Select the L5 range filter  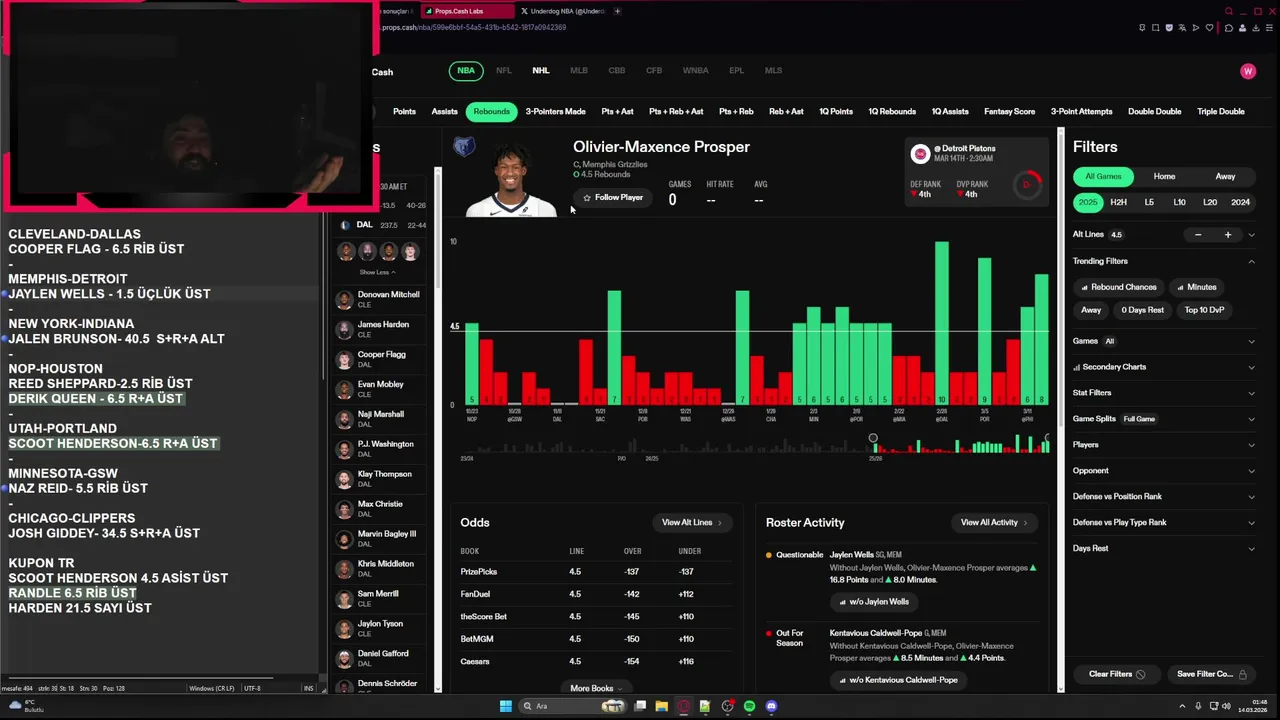click(x=1149, y=202)
